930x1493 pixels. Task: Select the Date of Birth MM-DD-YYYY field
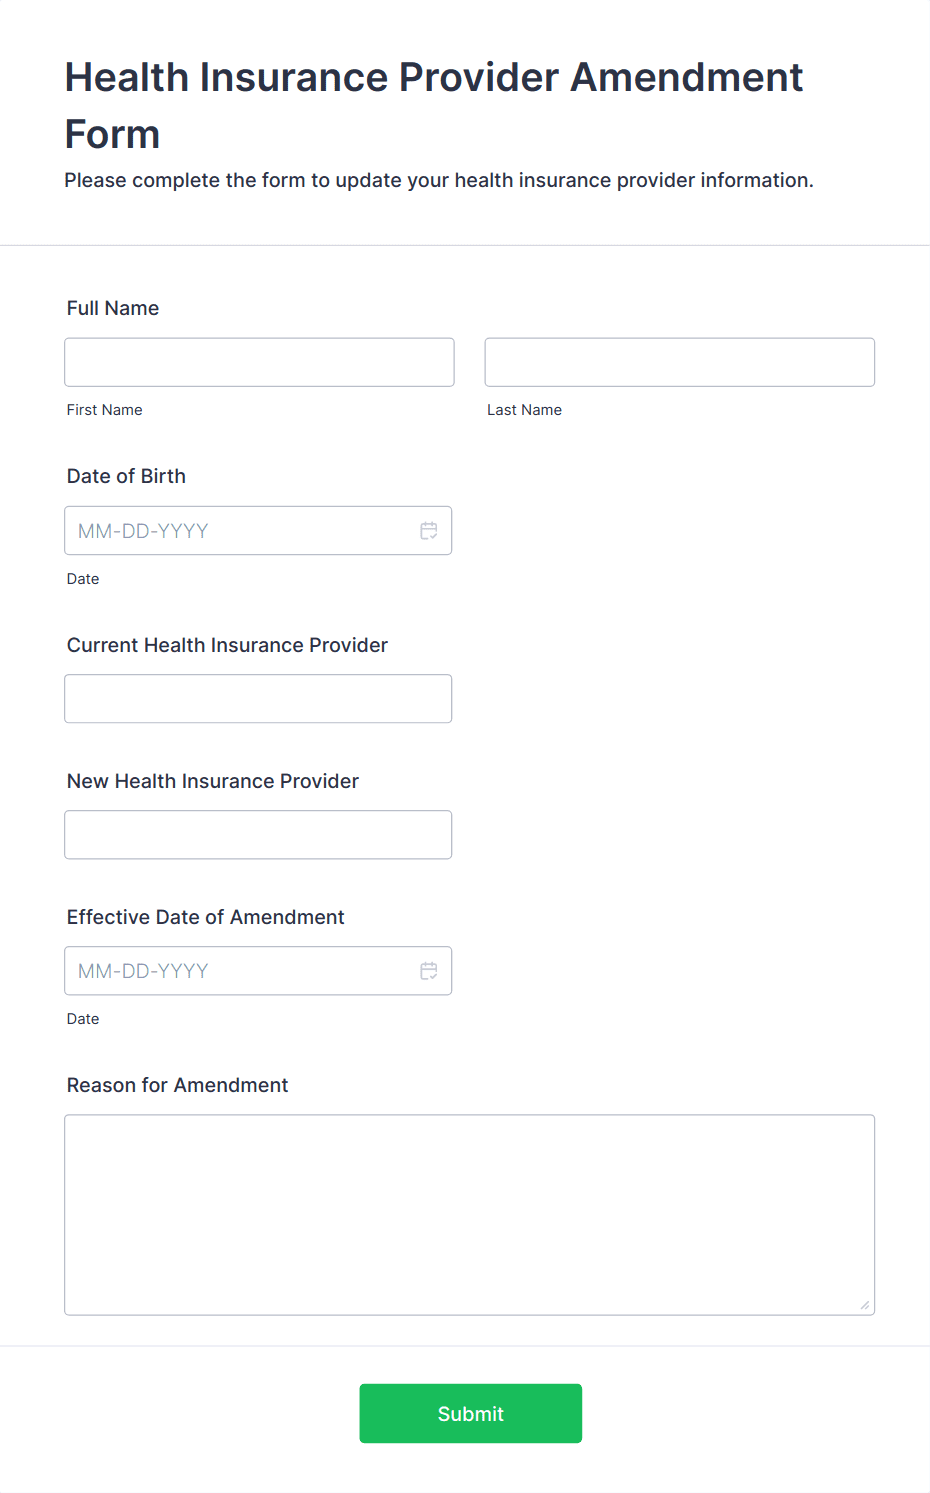point(240,531)
